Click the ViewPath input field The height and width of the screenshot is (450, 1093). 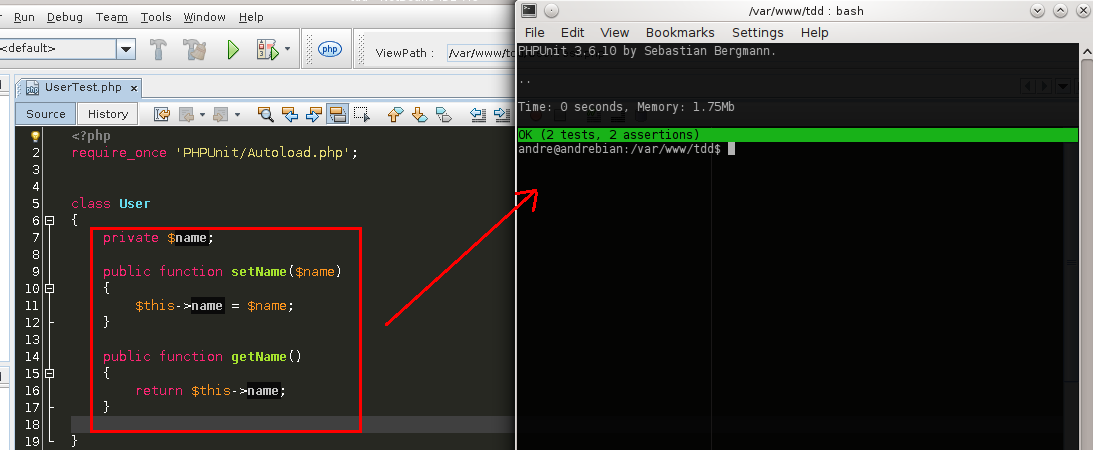(x=480, y=53)
